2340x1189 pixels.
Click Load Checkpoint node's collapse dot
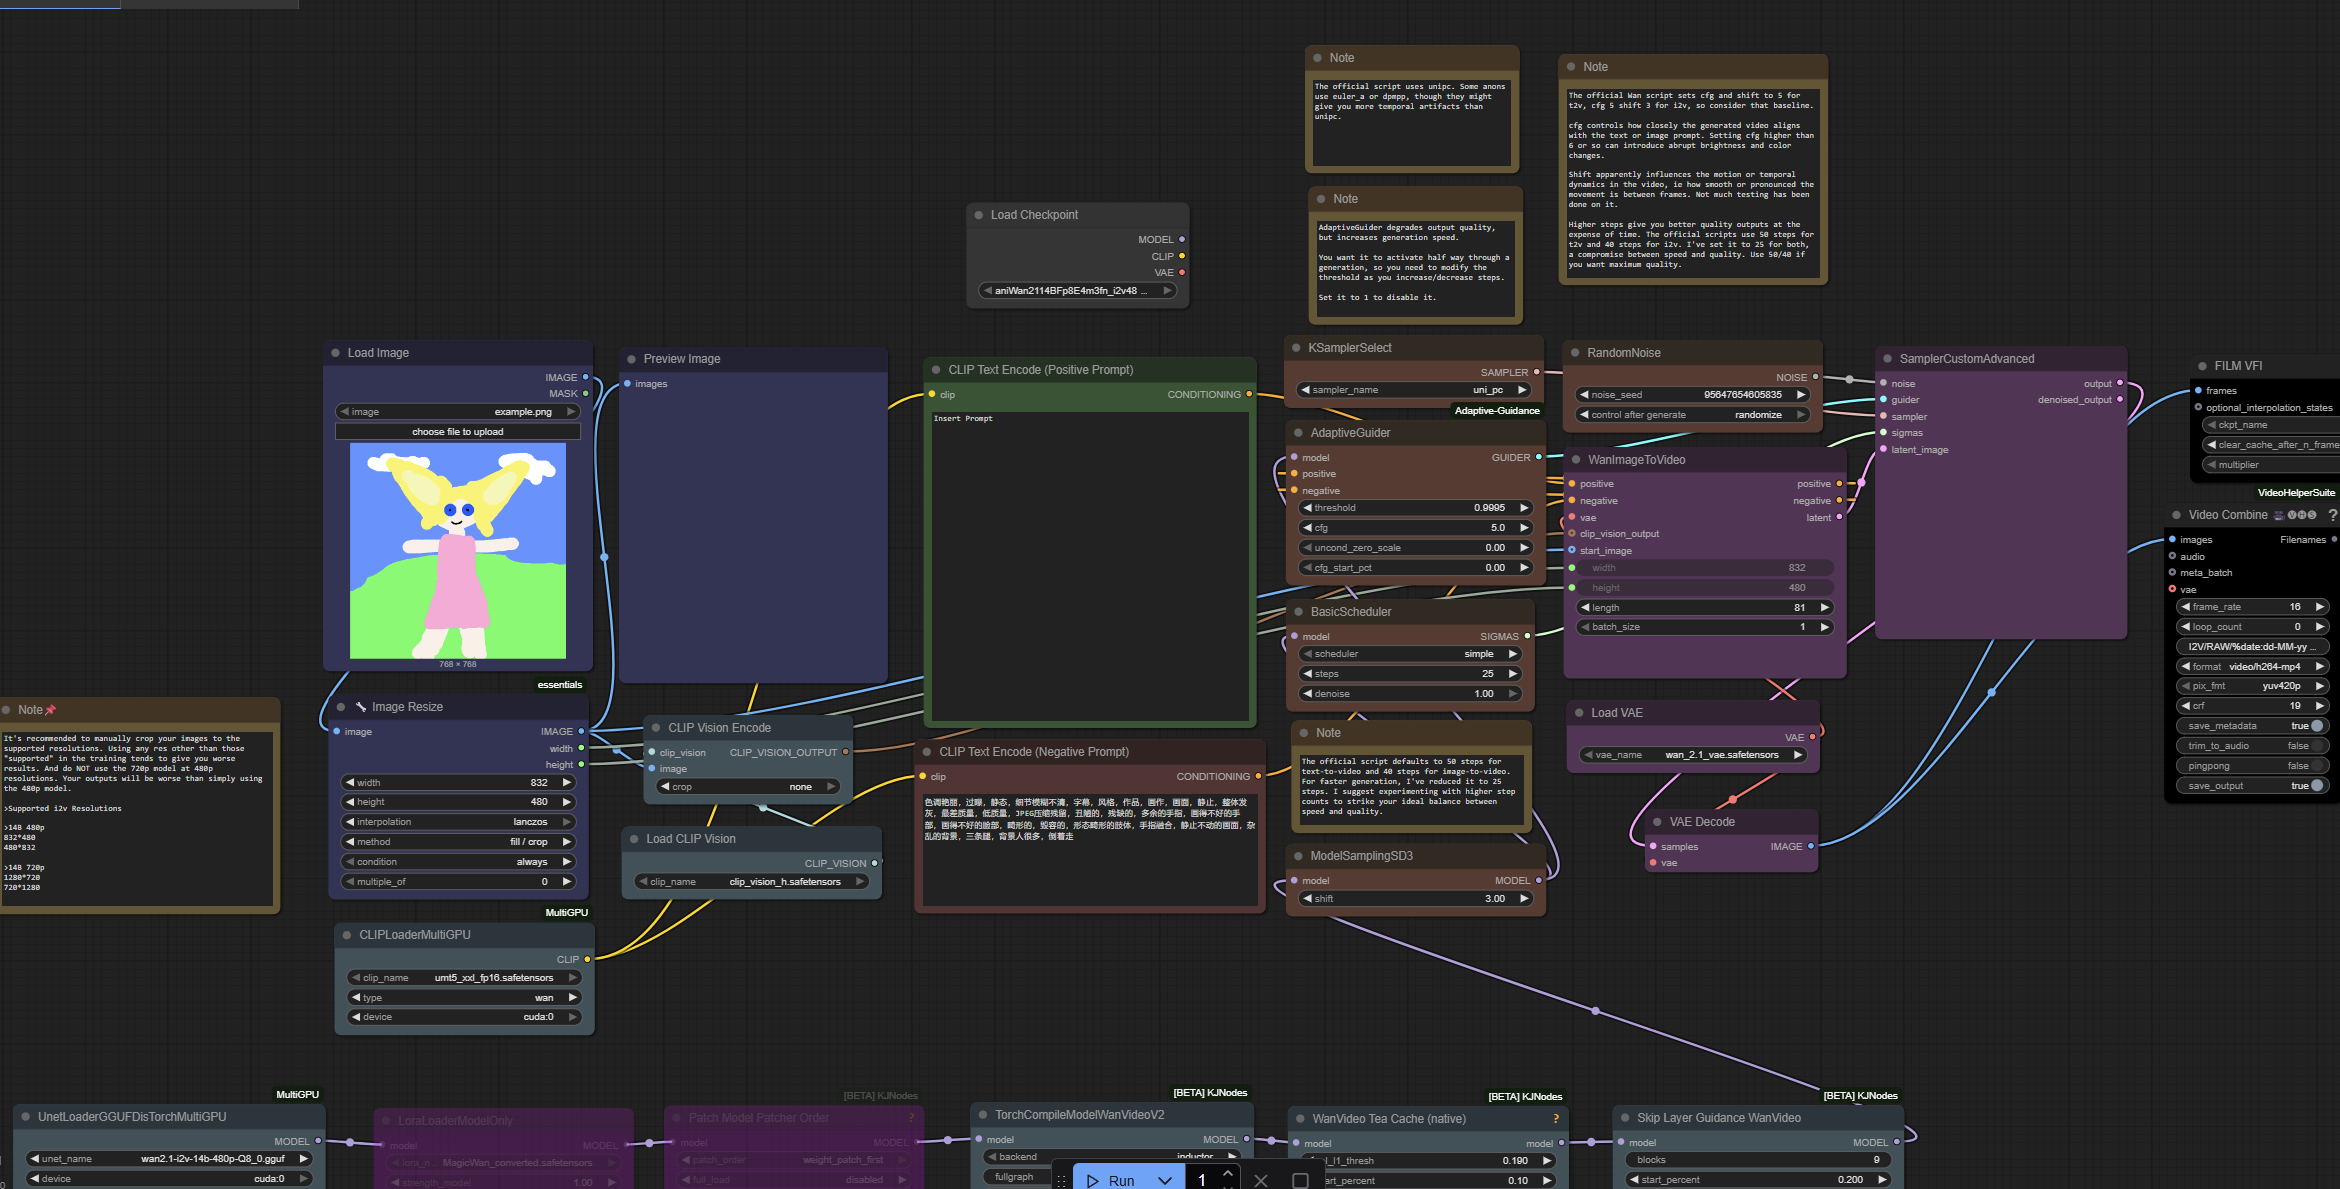click(978, 215)
